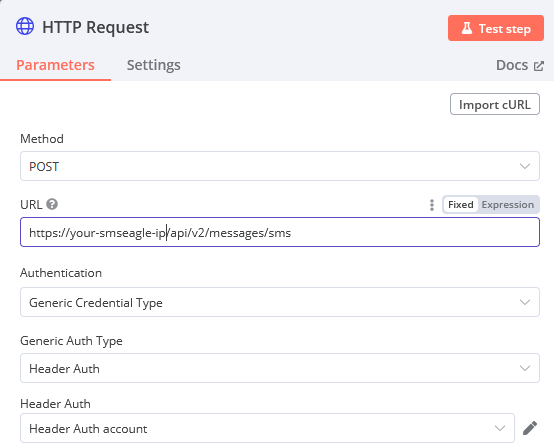Expand Header Auth account selector
554x443 pixels.
267,428
